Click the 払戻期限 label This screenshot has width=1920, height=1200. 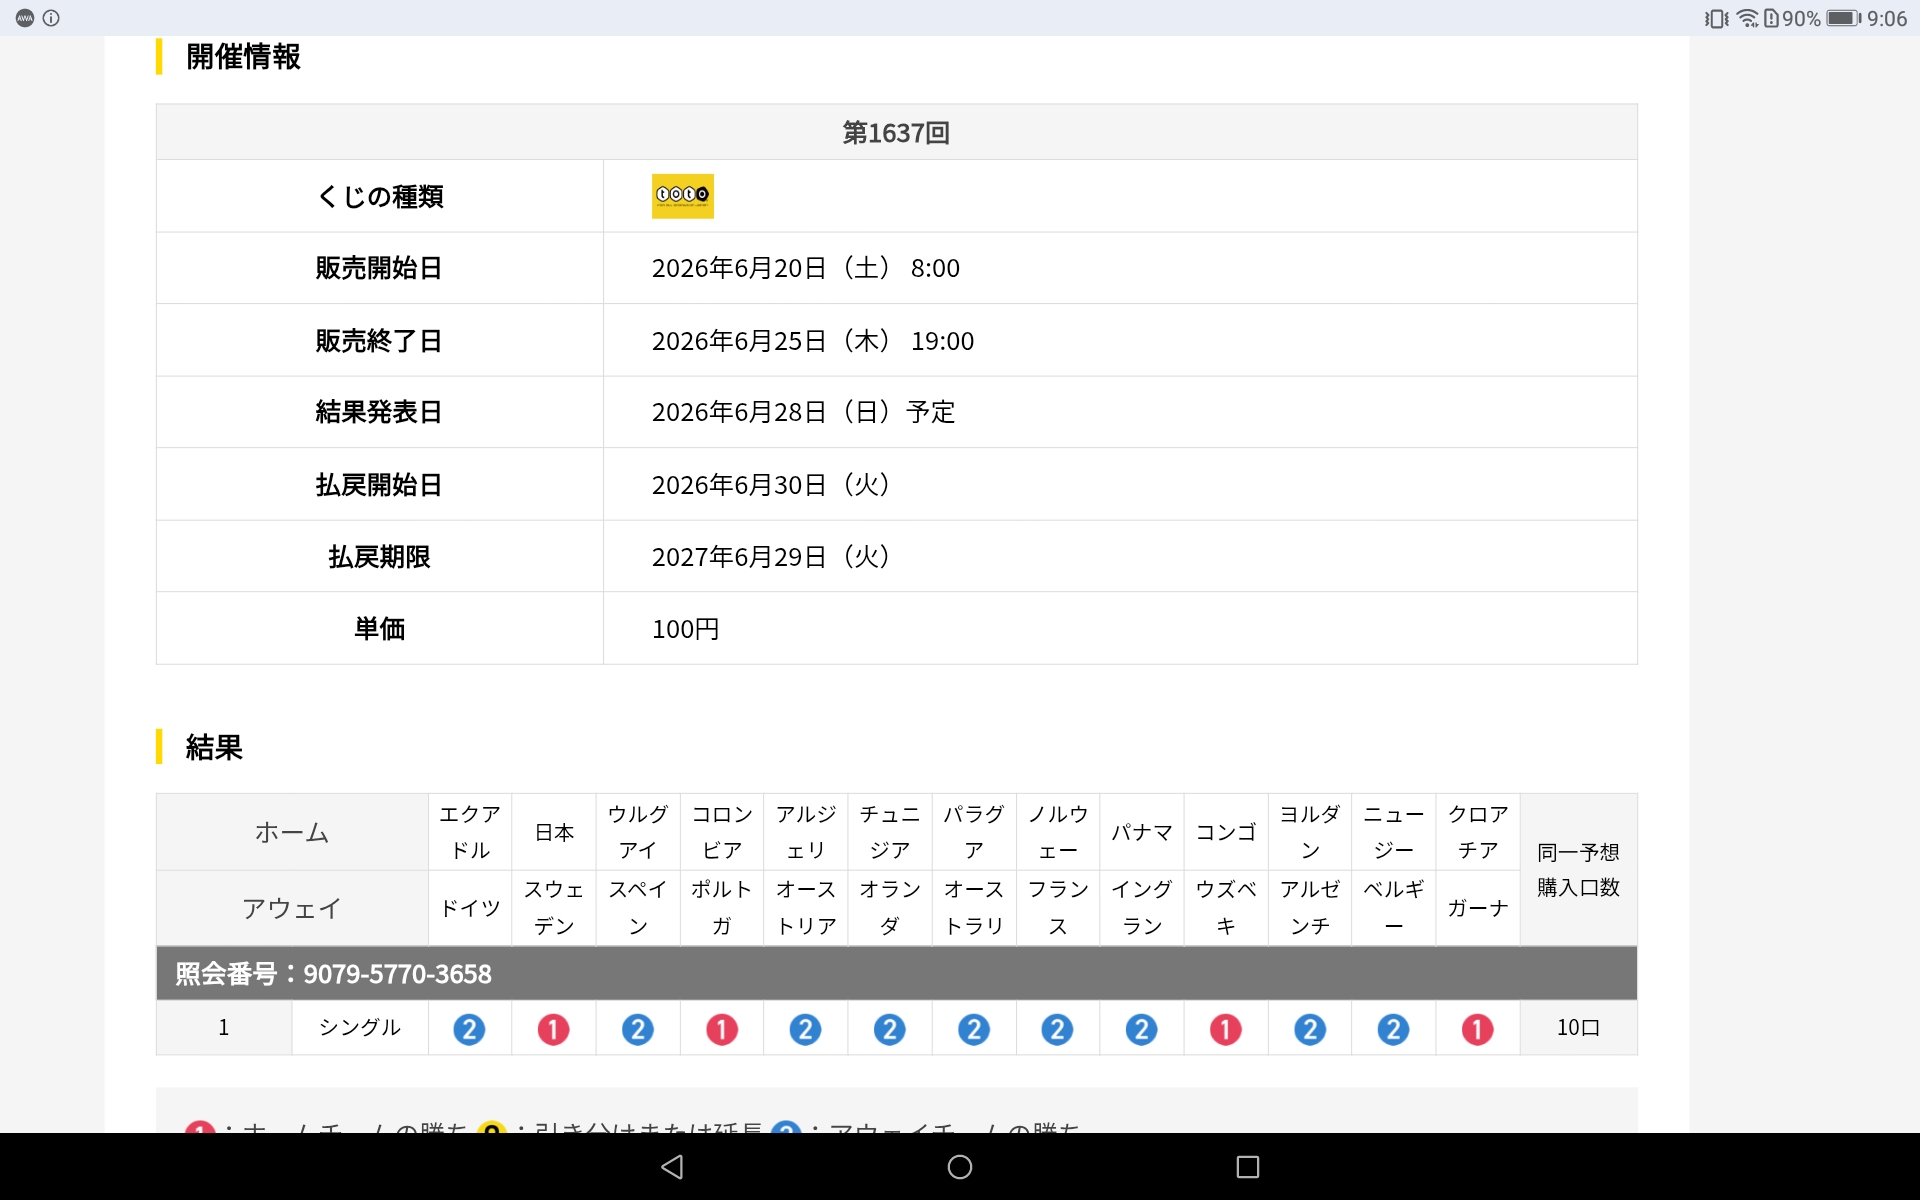(x=379, y=557)
